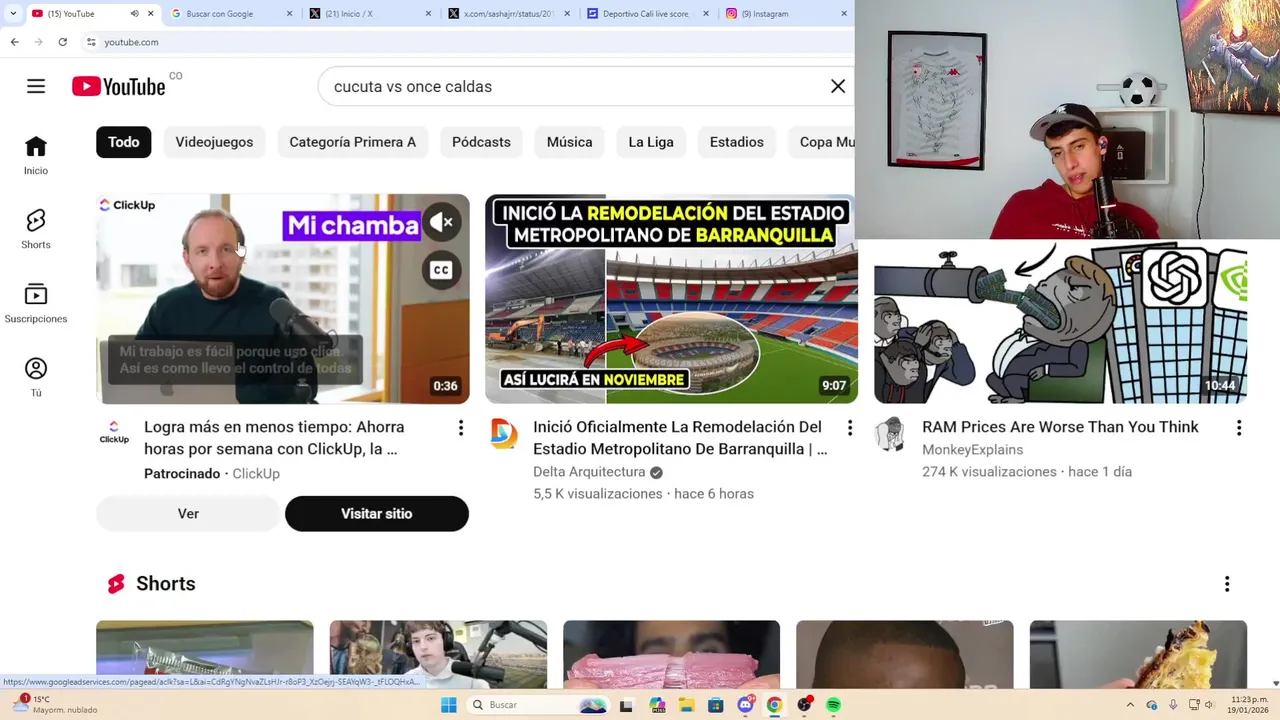This screenshot has width=1280, height=720.
Task: Open Remodelación Estadio Metropolitano video title
Action: pos(680,438)
